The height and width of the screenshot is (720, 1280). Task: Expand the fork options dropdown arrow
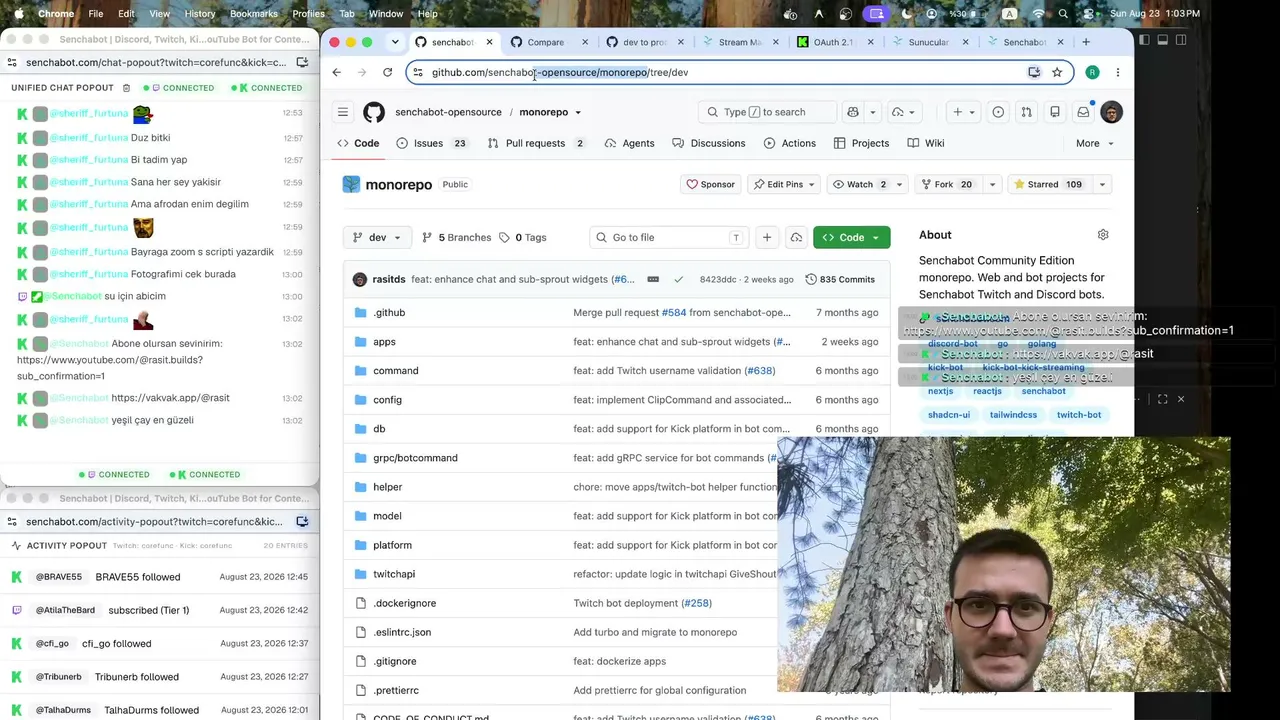tap(992, 184)
